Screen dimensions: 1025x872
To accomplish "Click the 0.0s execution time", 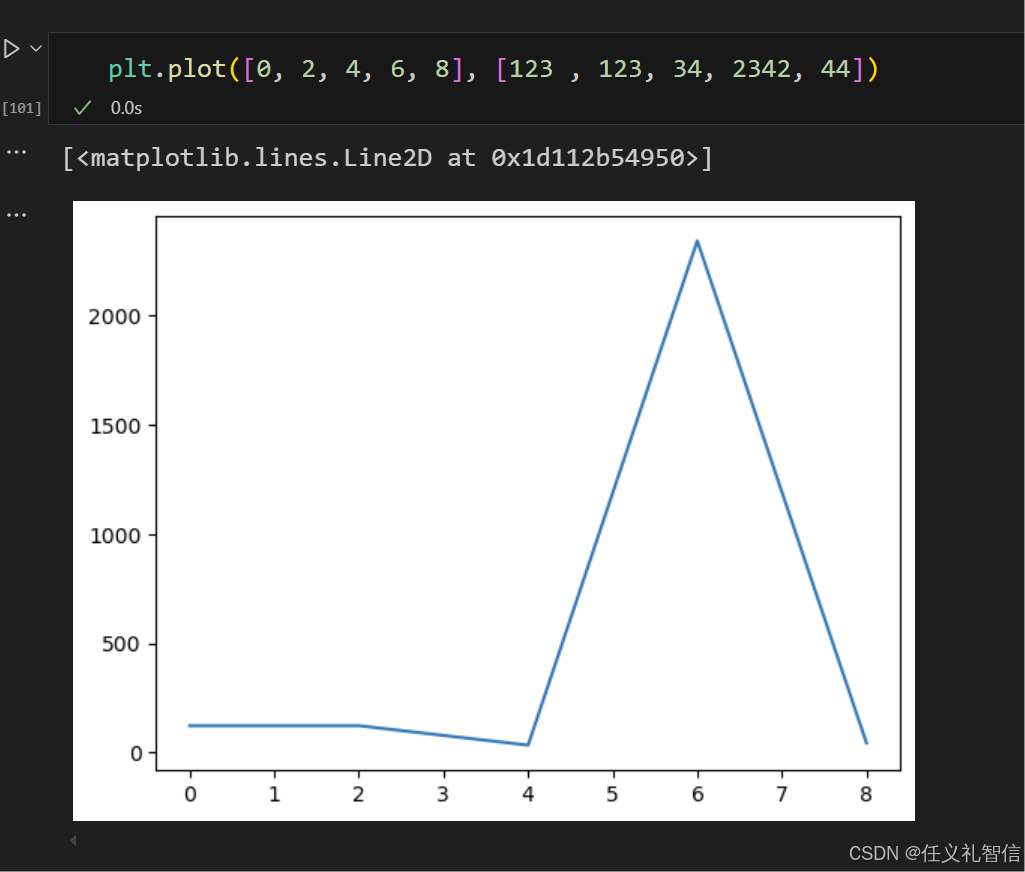I will click(126, 108).
